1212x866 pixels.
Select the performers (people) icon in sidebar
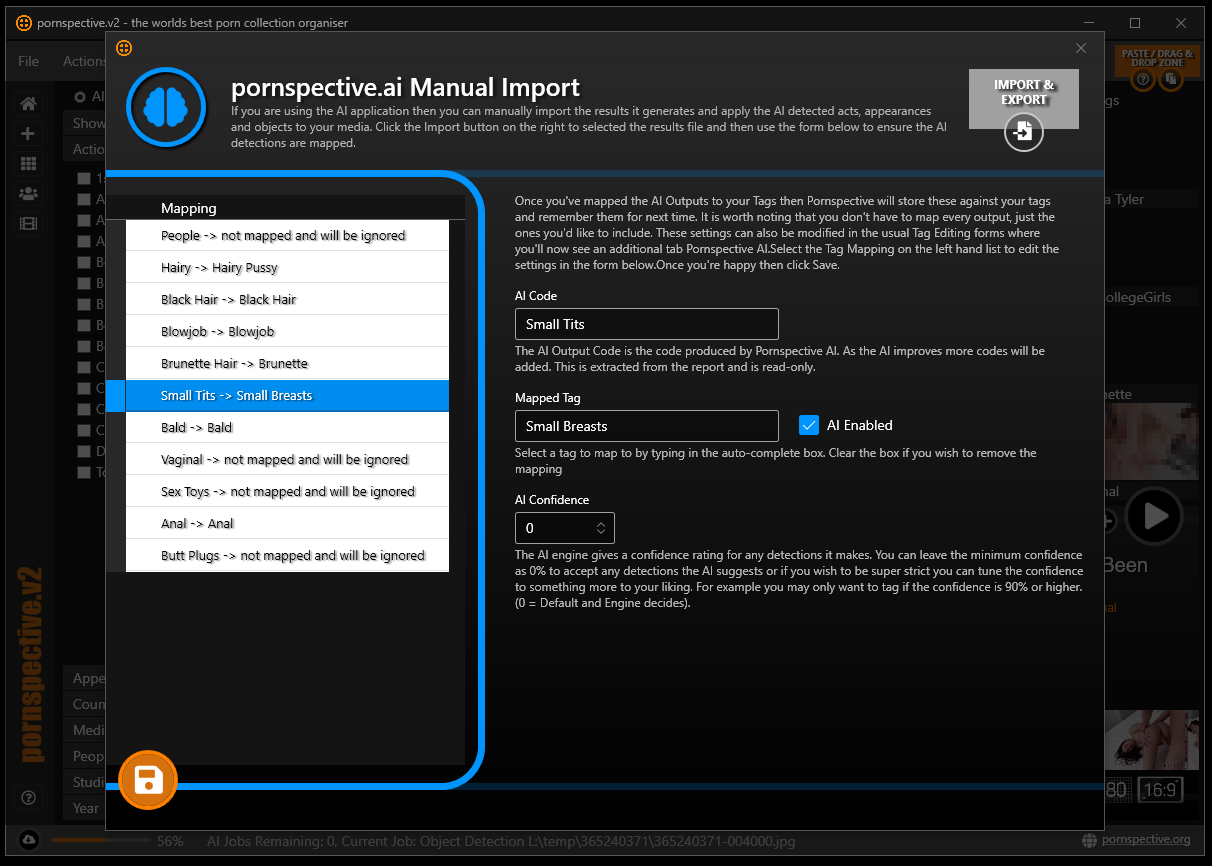(x=28, y=193)
